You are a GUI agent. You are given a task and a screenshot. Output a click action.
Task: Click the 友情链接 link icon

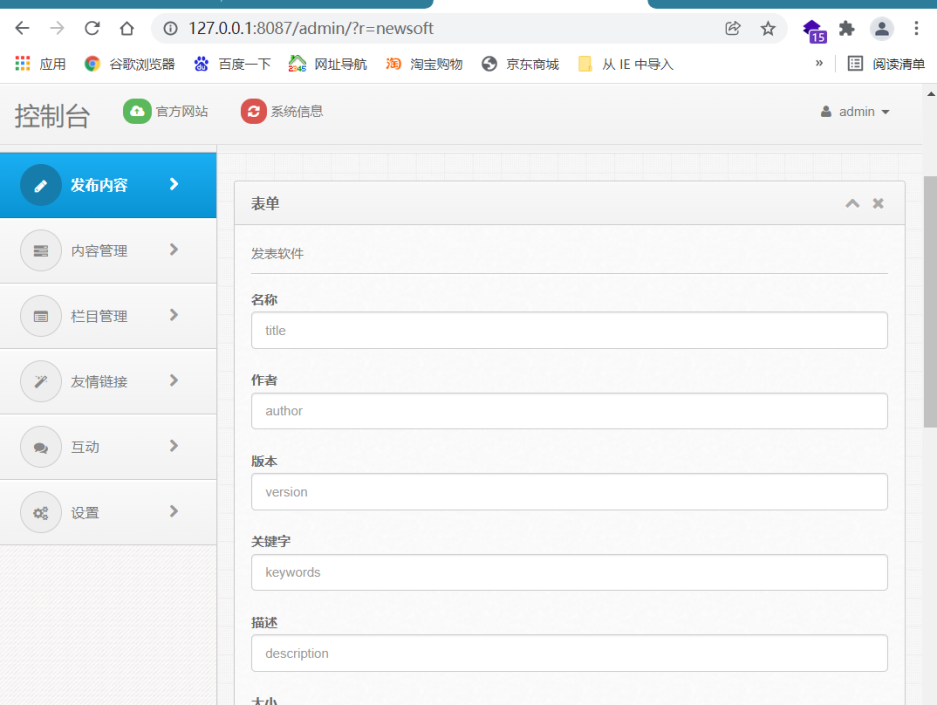(40, 381)
